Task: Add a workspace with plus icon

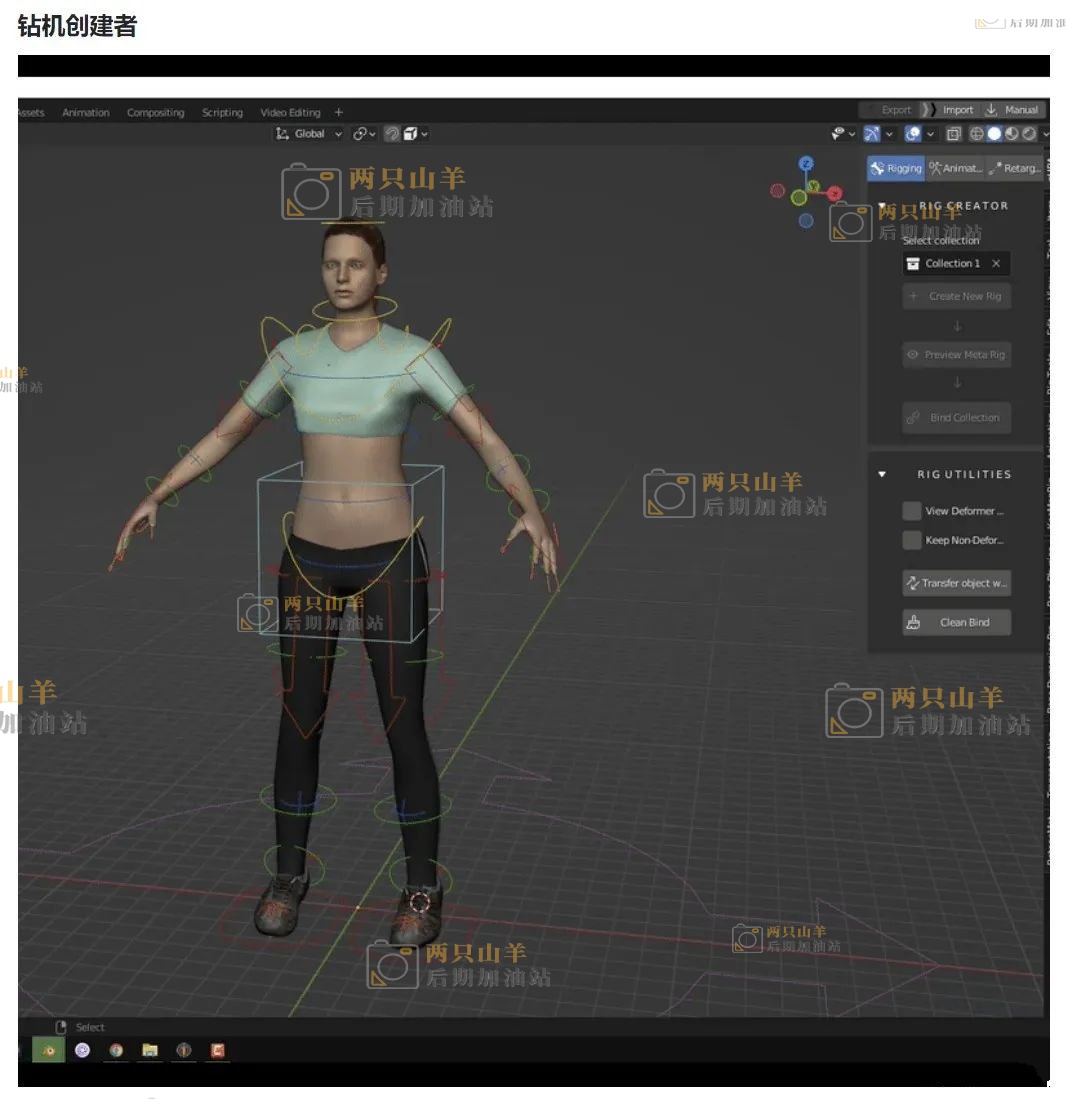Action: click(x=338, y=113)
